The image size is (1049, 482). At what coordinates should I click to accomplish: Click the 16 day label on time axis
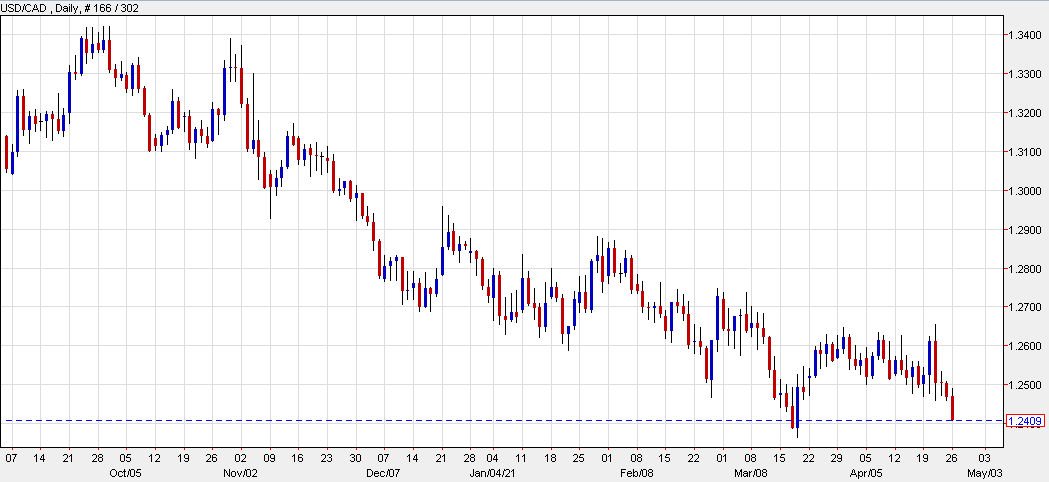(x=298, y=459)
